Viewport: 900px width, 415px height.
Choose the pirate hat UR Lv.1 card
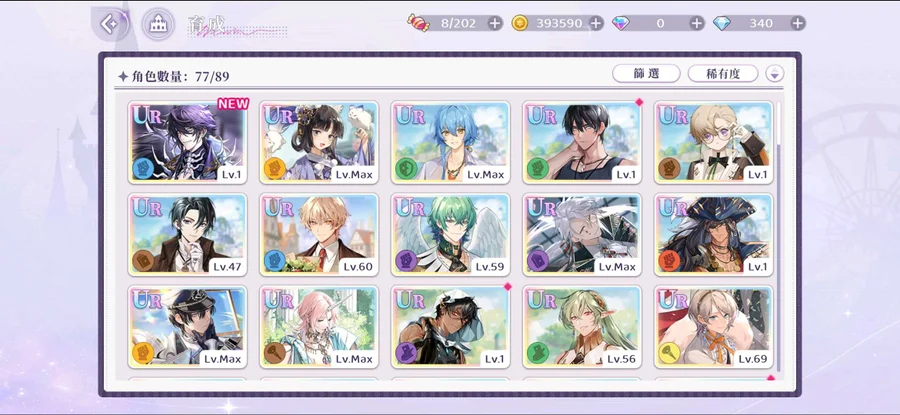[713, 234]
